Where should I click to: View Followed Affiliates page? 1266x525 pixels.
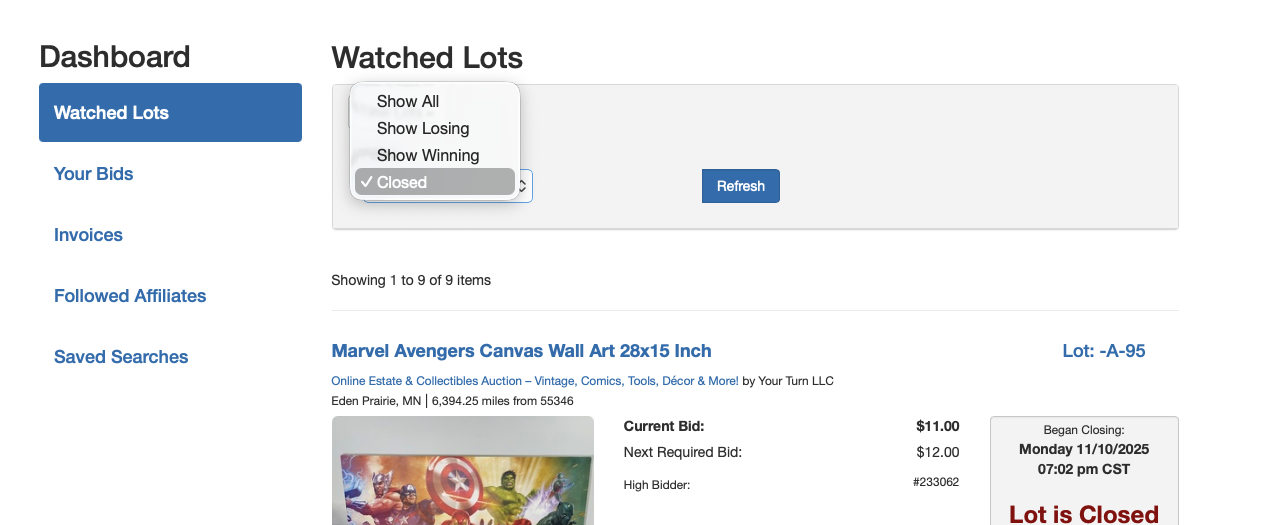click(x=130, y=296)
